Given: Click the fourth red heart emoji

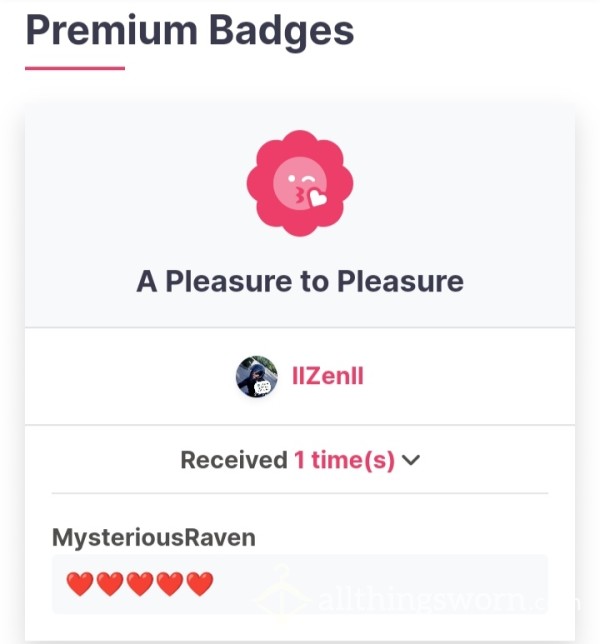Looking at the screenshot, I should [x=170, y=584].
